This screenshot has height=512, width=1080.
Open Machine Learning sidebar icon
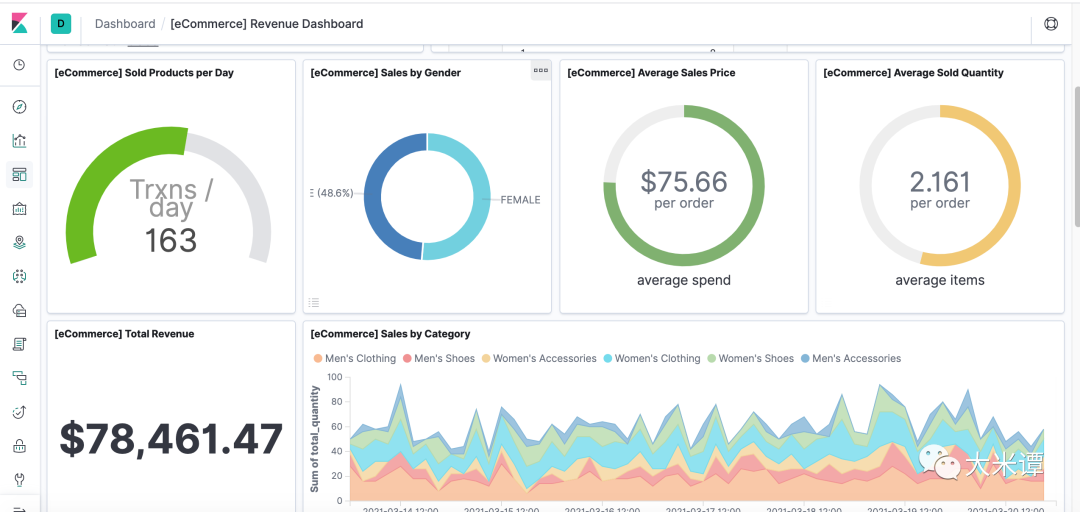coord(19,276)
